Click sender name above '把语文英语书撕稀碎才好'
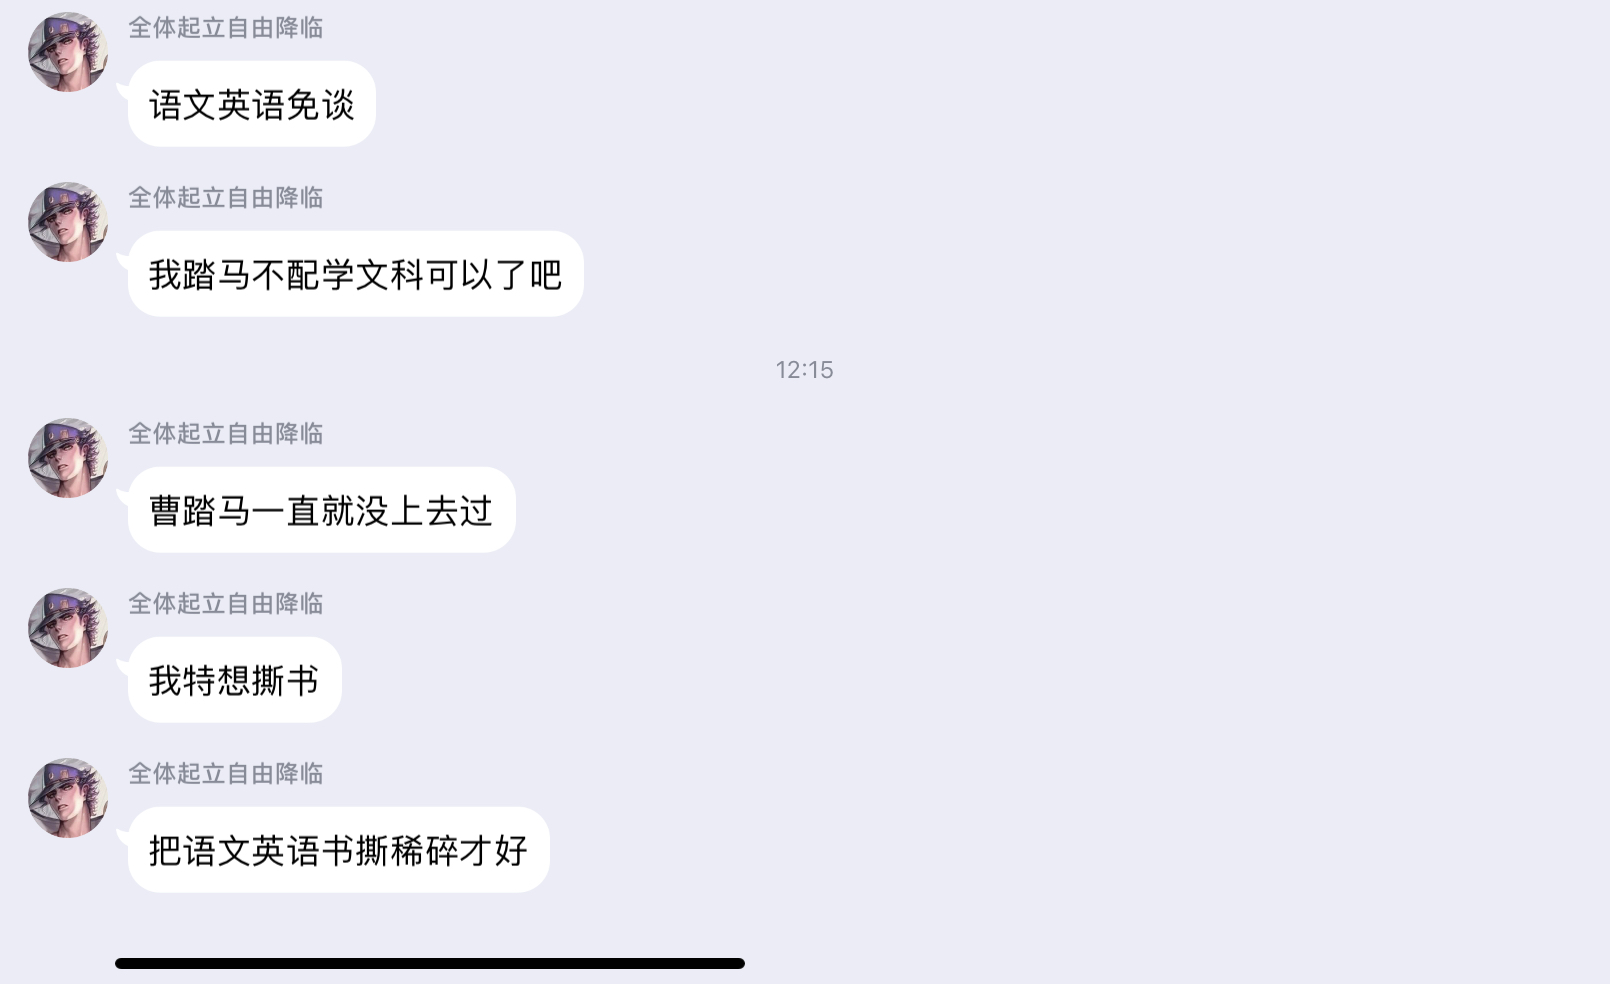This screenshot has height=984, width=1610. pos(226,774)
